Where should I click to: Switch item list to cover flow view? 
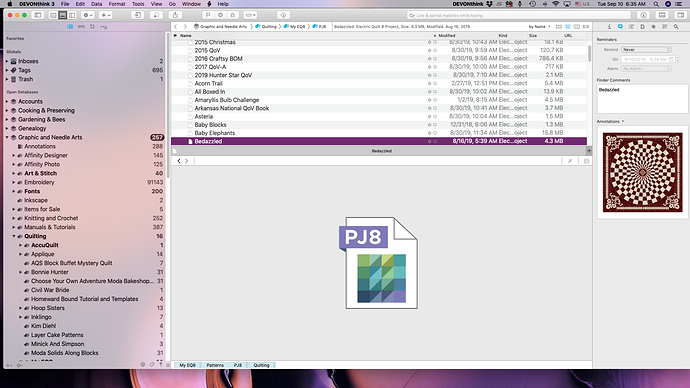(586, 26)
